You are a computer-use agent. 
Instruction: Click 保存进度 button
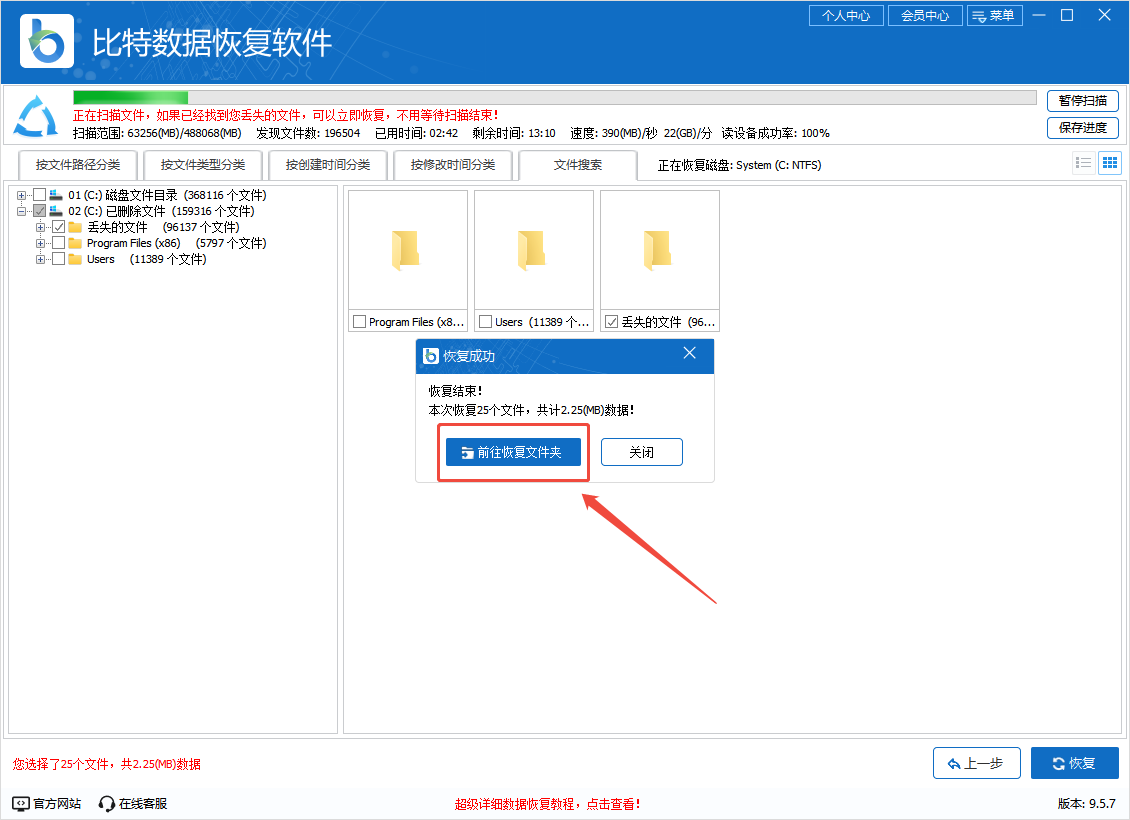(x=1082, y=128)
